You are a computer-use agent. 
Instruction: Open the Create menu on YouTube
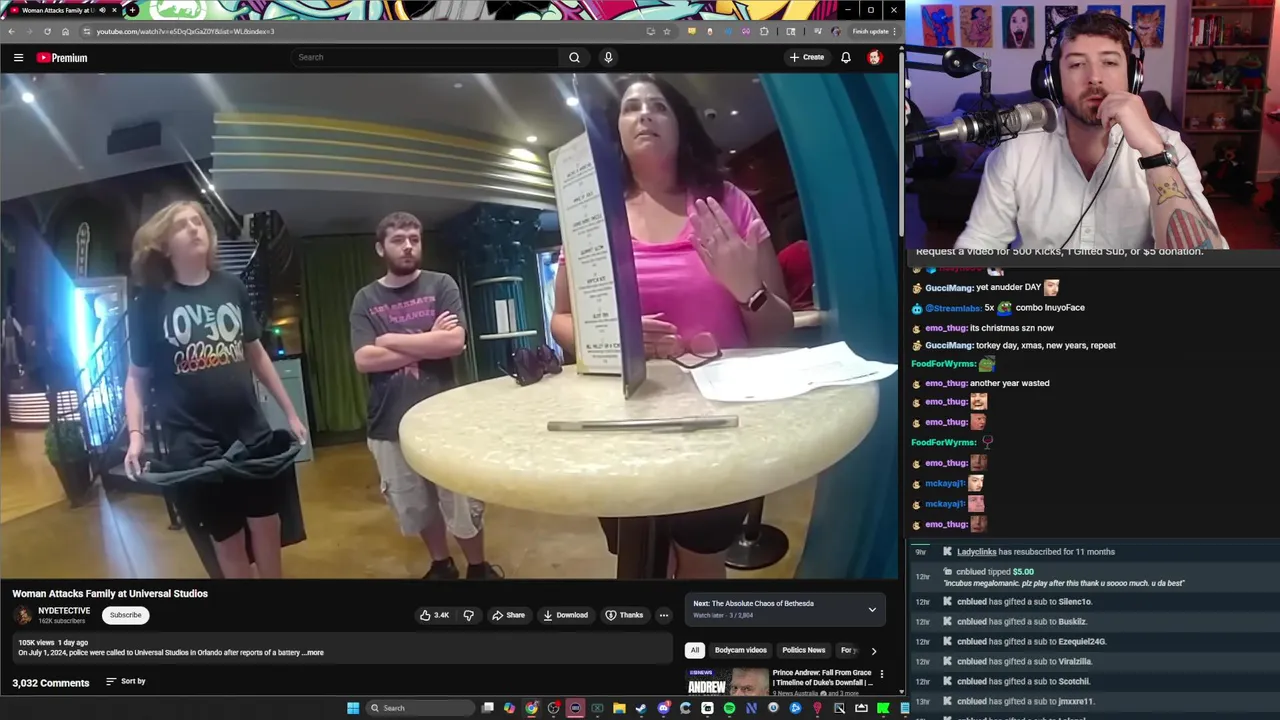(807, 57)
